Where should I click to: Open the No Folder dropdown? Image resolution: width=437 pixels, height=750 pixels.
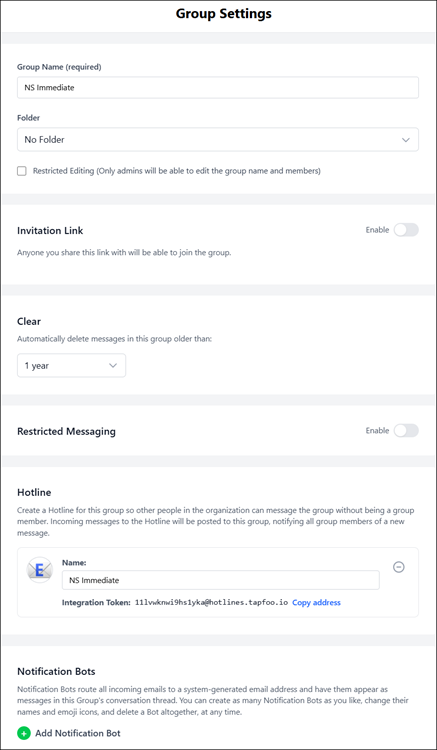218,140
